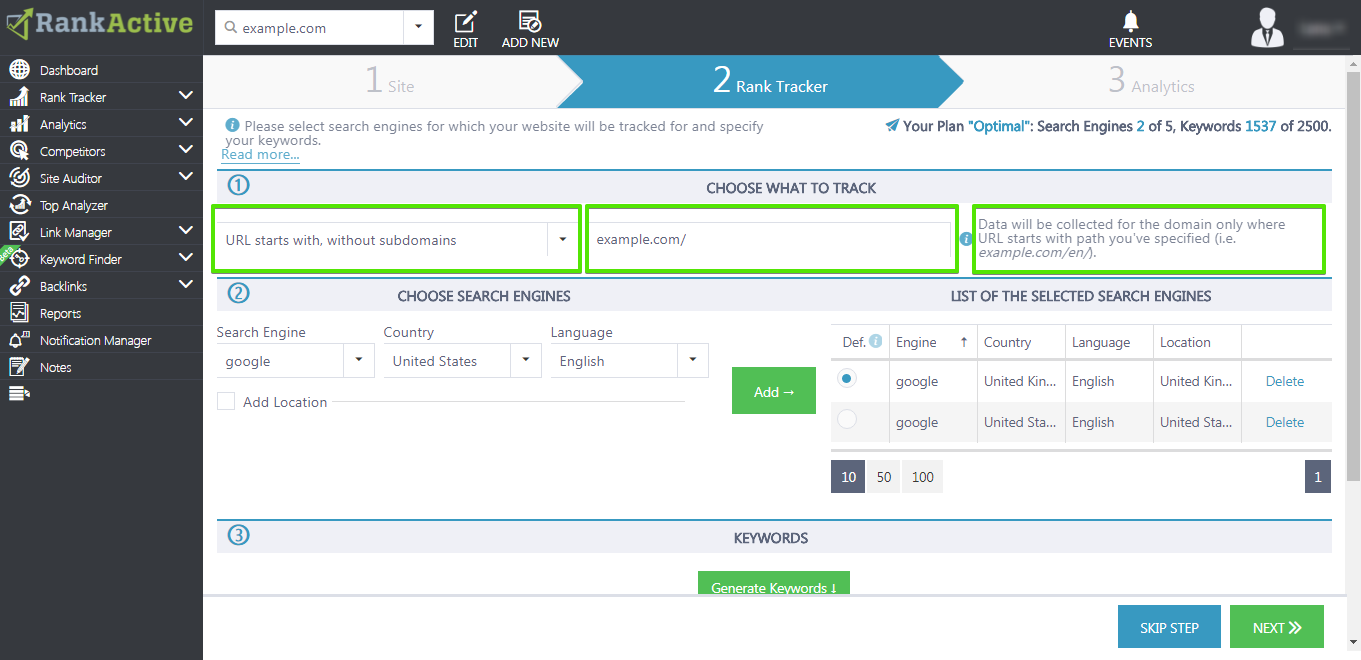Screen dimensions: 1361x660
Task: Show 100 rows per page
Action: (x=922, y=477)
